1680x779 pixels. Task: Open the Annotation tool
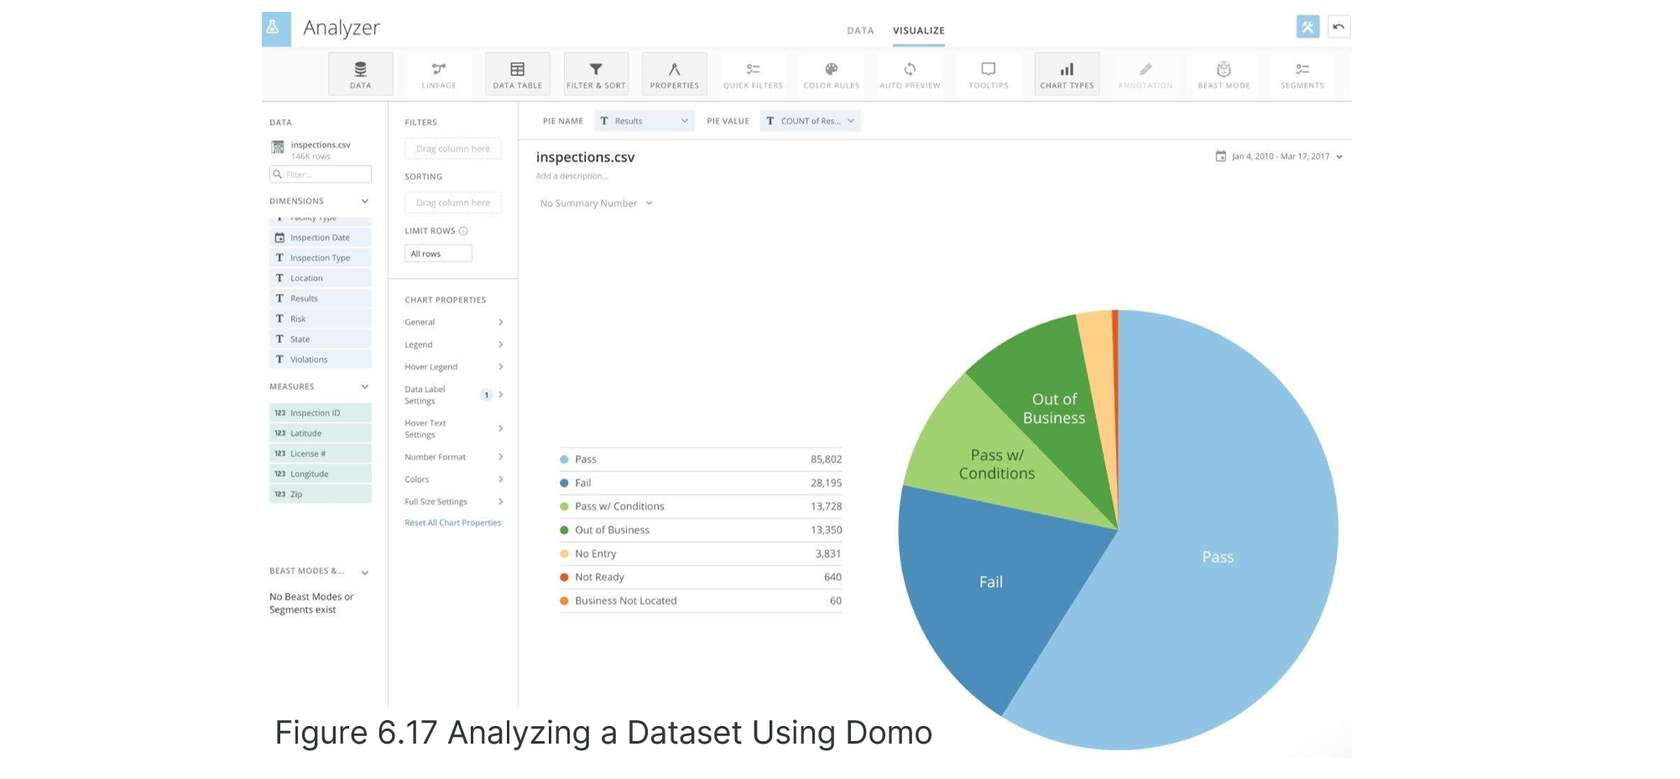click(x=1145, y=74)
